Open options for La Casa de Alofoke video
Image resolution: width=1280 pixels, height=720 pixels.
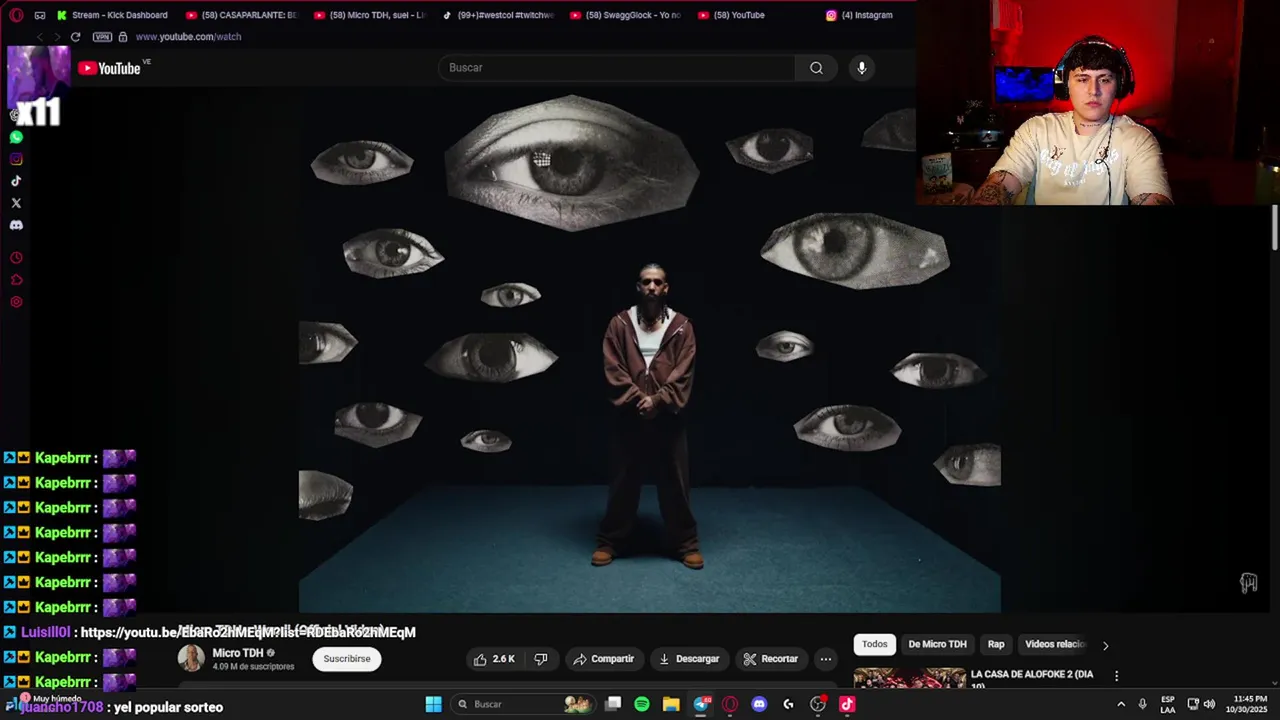pyautogui.click(x=1116, y=676)
